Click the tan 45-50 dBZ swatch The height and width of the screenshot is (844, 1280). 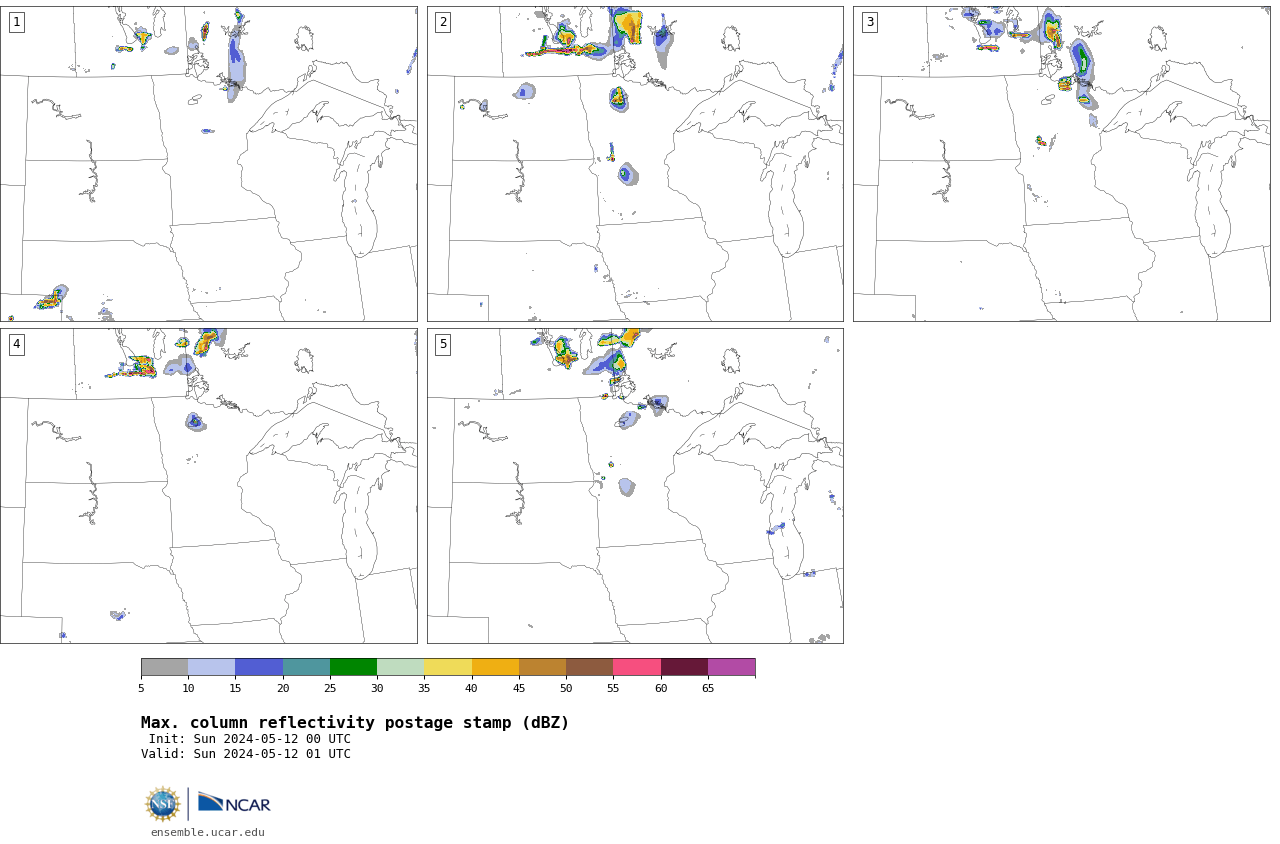pos(542,667)
